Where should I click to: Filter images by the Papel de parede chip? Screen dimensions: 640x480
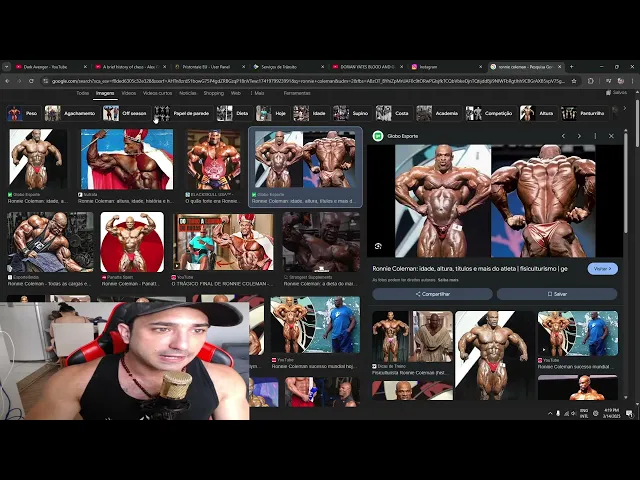(183, 113)
